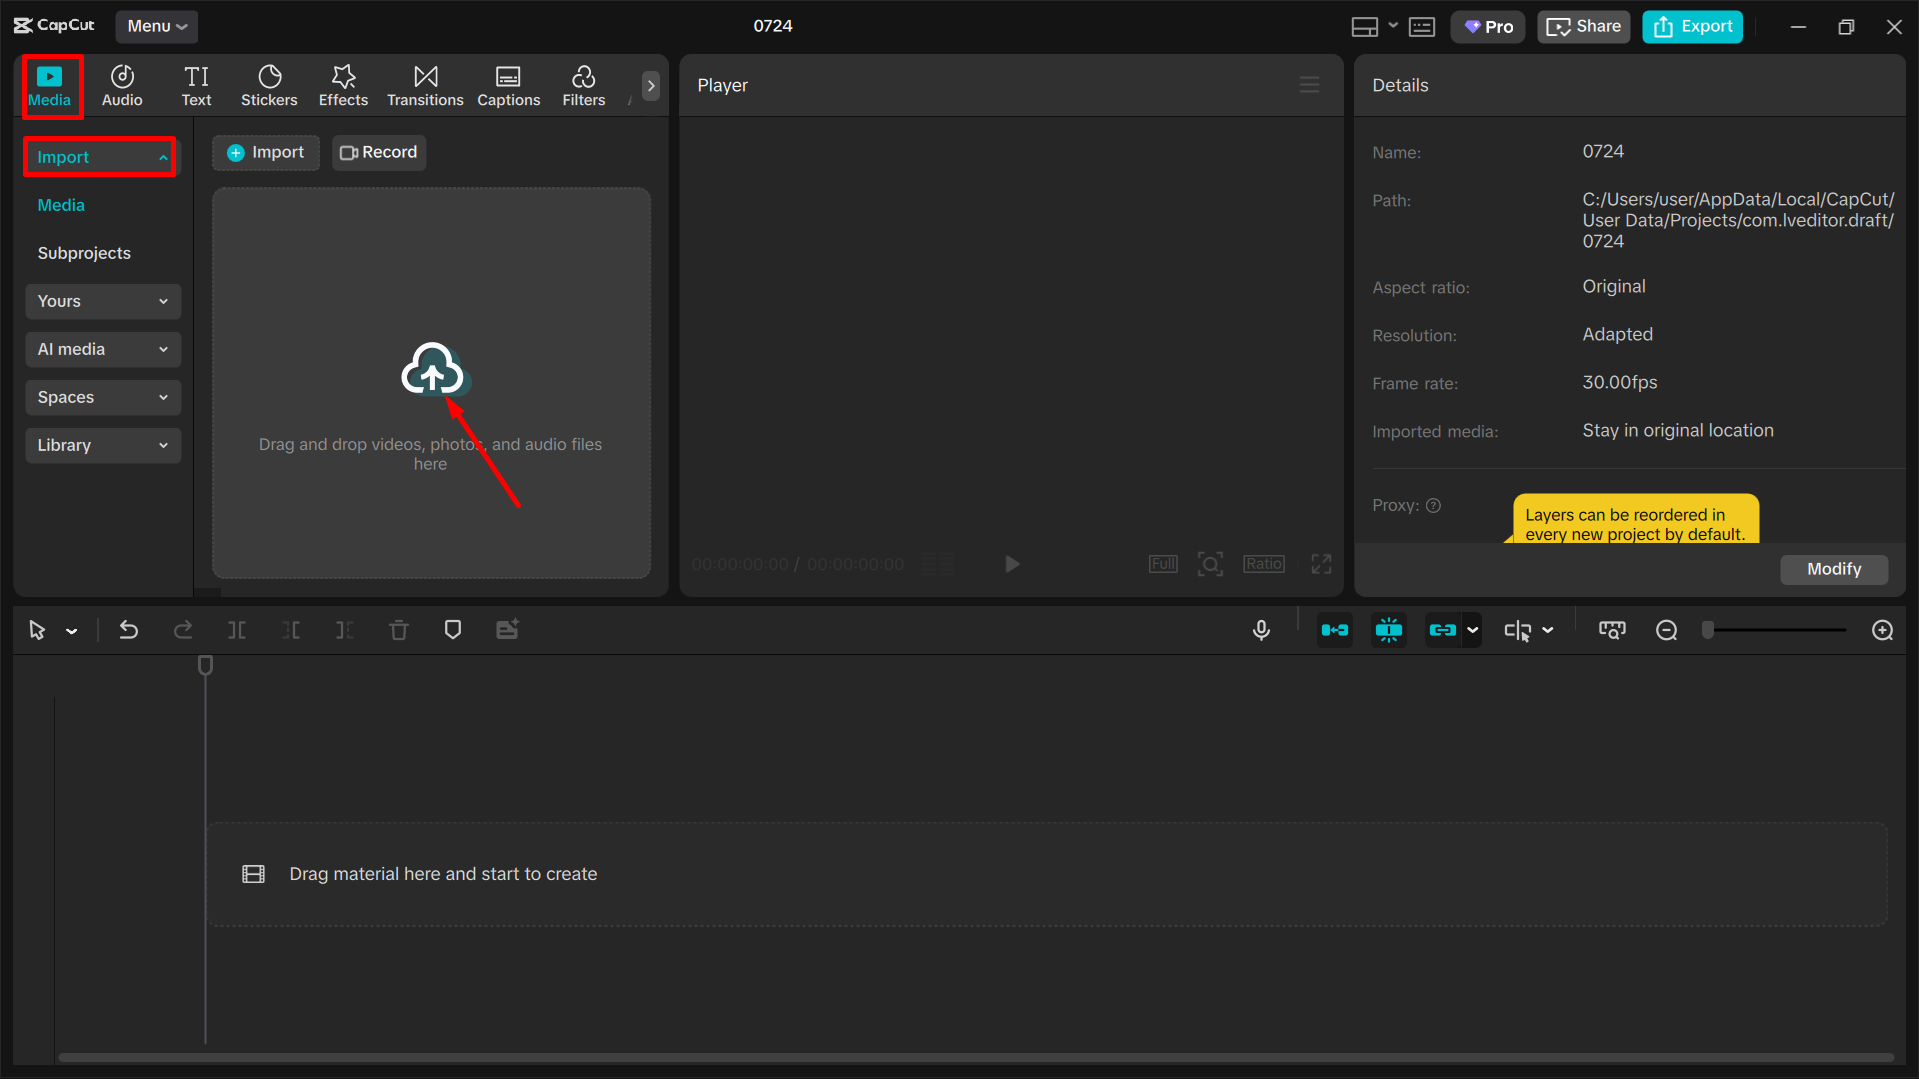Image resolution: width=1919 pixels, height=1079 pixels.
Task: Click the Modify button in Details
Action: (x=1833, y=569)
